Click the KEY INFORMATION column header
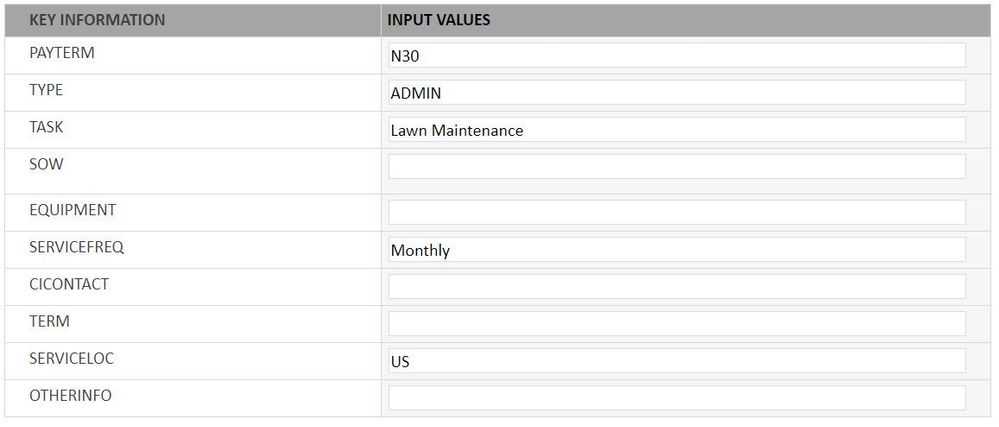Screen dimensions: 999x427 pyautogui.click(x=97, y=20)
